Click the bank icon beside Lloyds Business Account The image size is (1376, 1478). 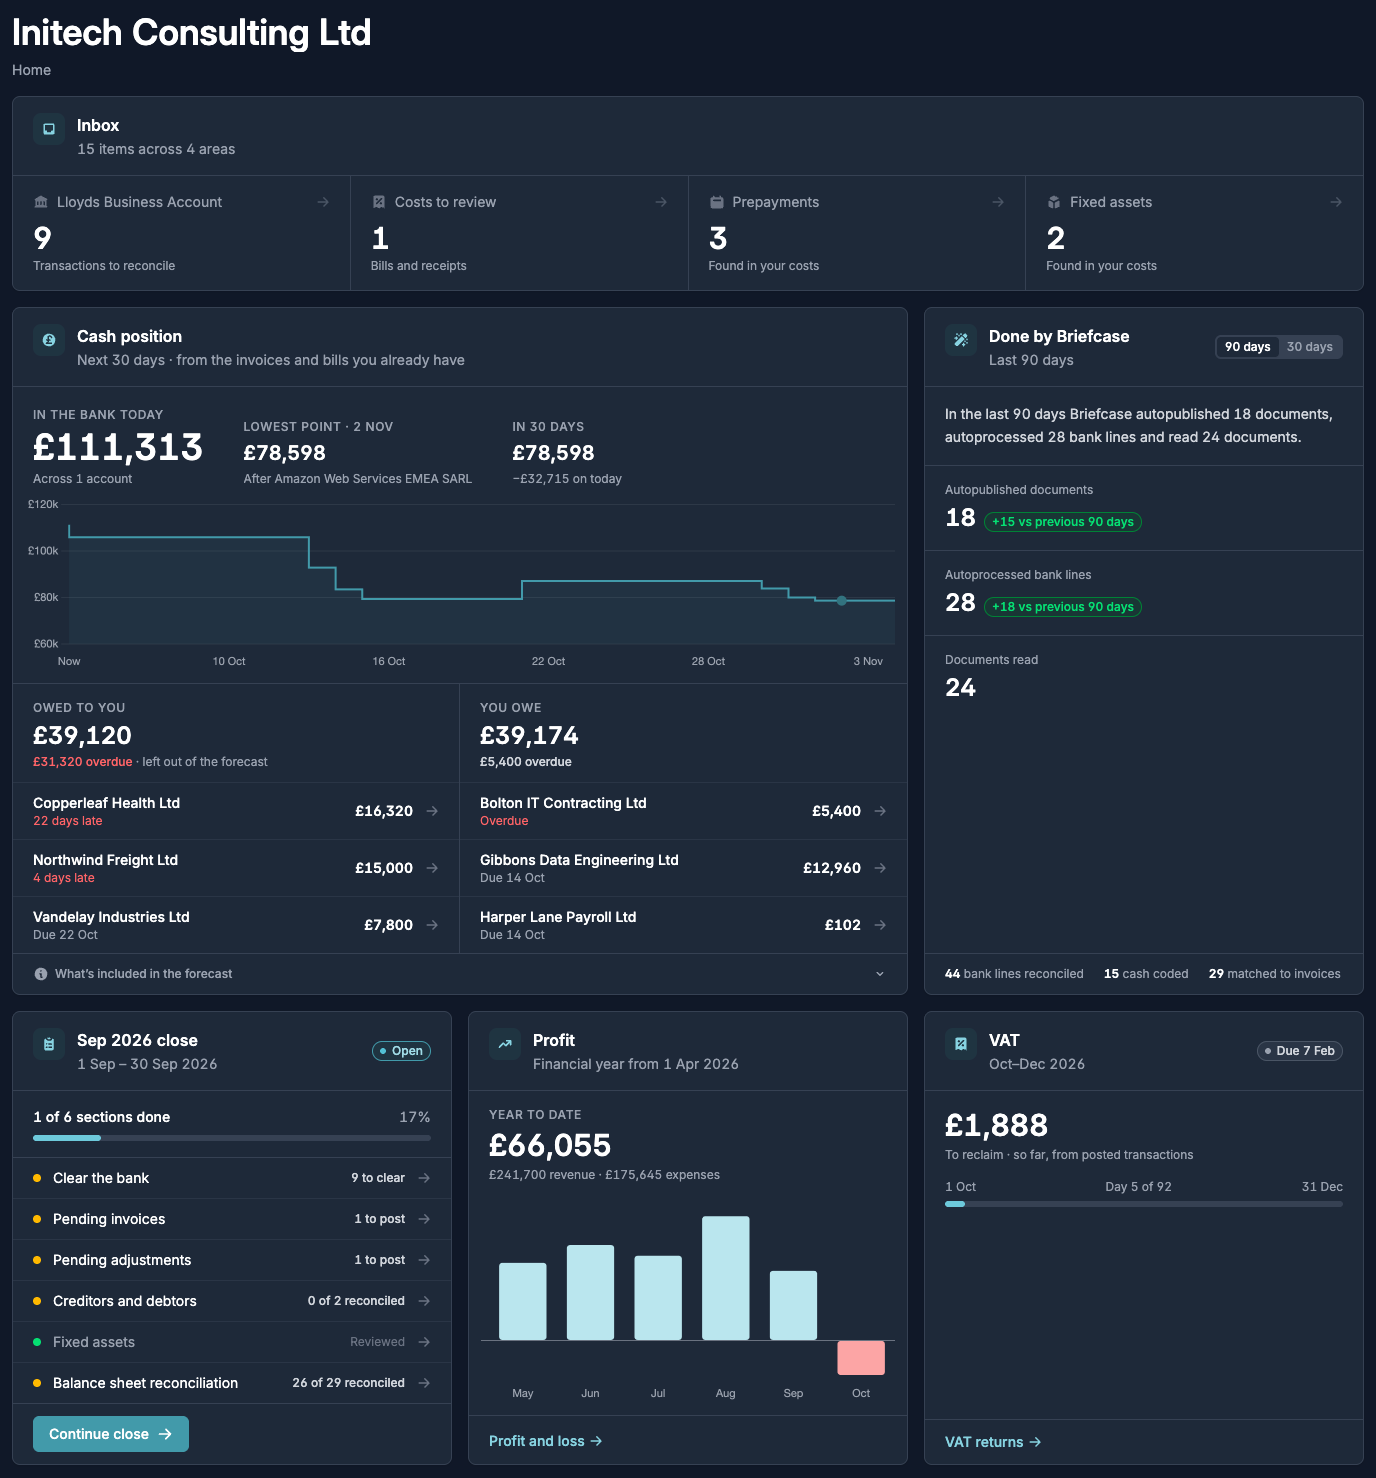pos(41,202)
